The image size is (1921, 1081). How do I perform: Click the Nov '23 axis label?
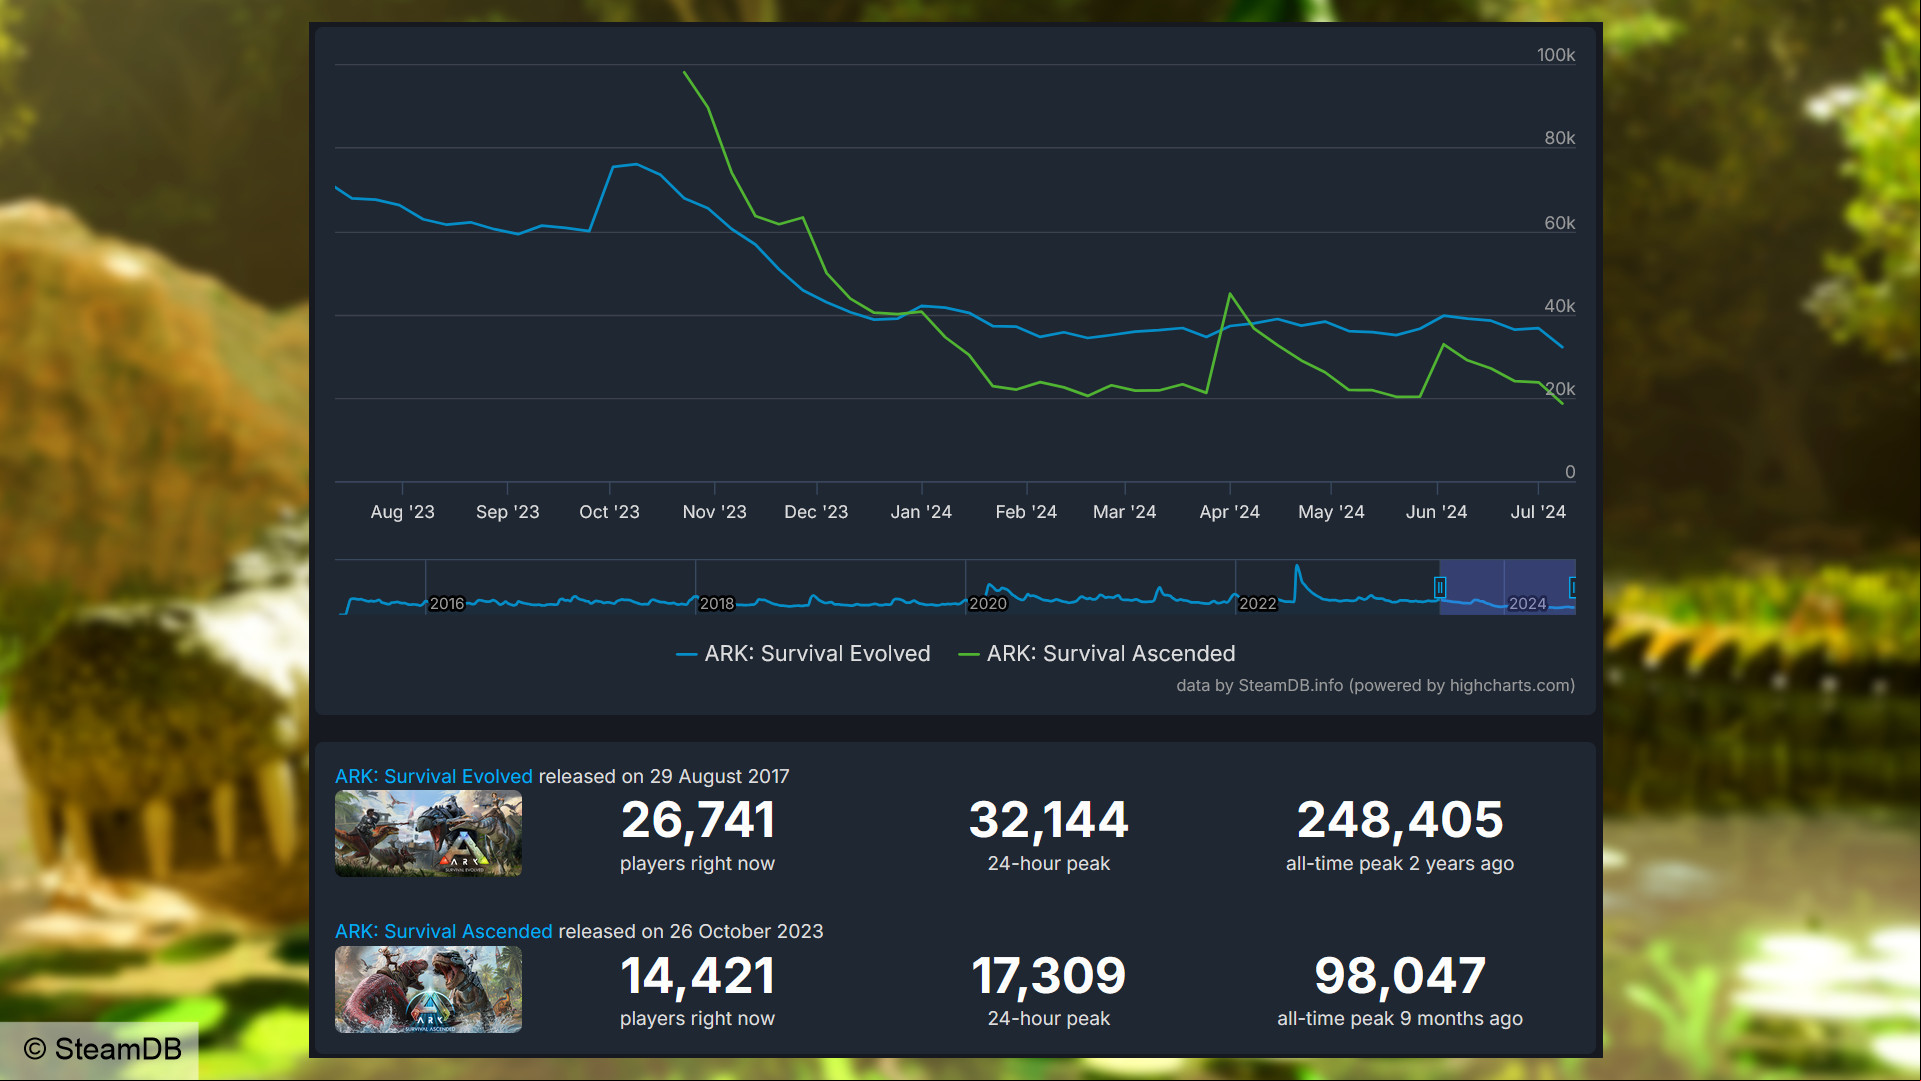[714, 511]
